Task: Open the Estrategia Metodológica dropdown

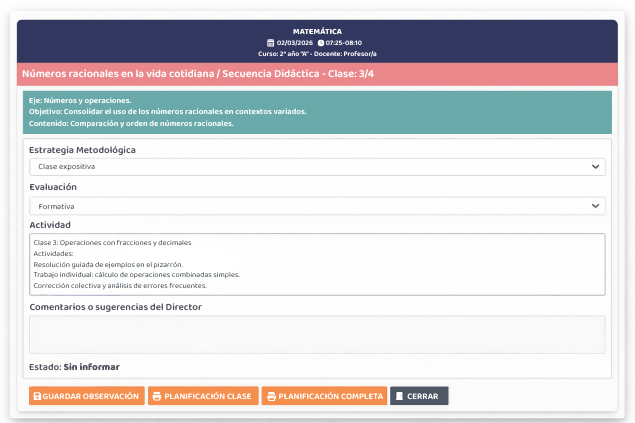Action: [x=316, y=167]
